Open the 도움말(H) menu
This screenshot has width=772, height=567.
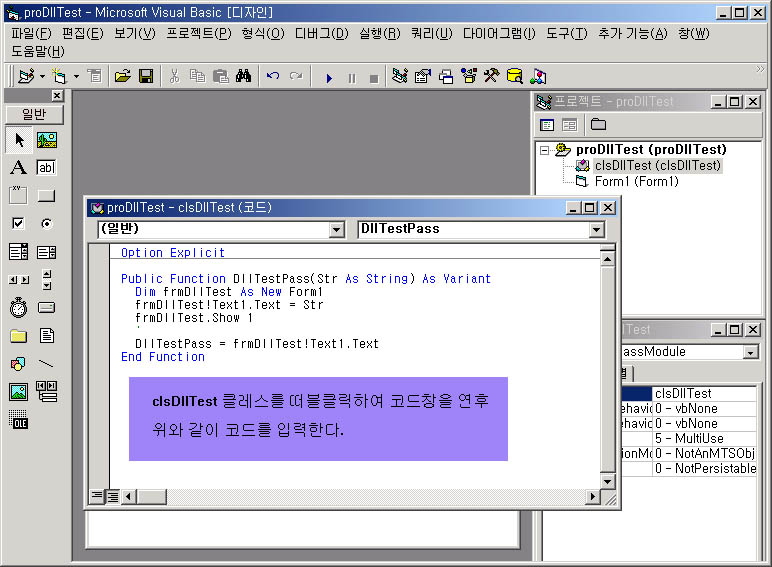click(x=38, y=51)
